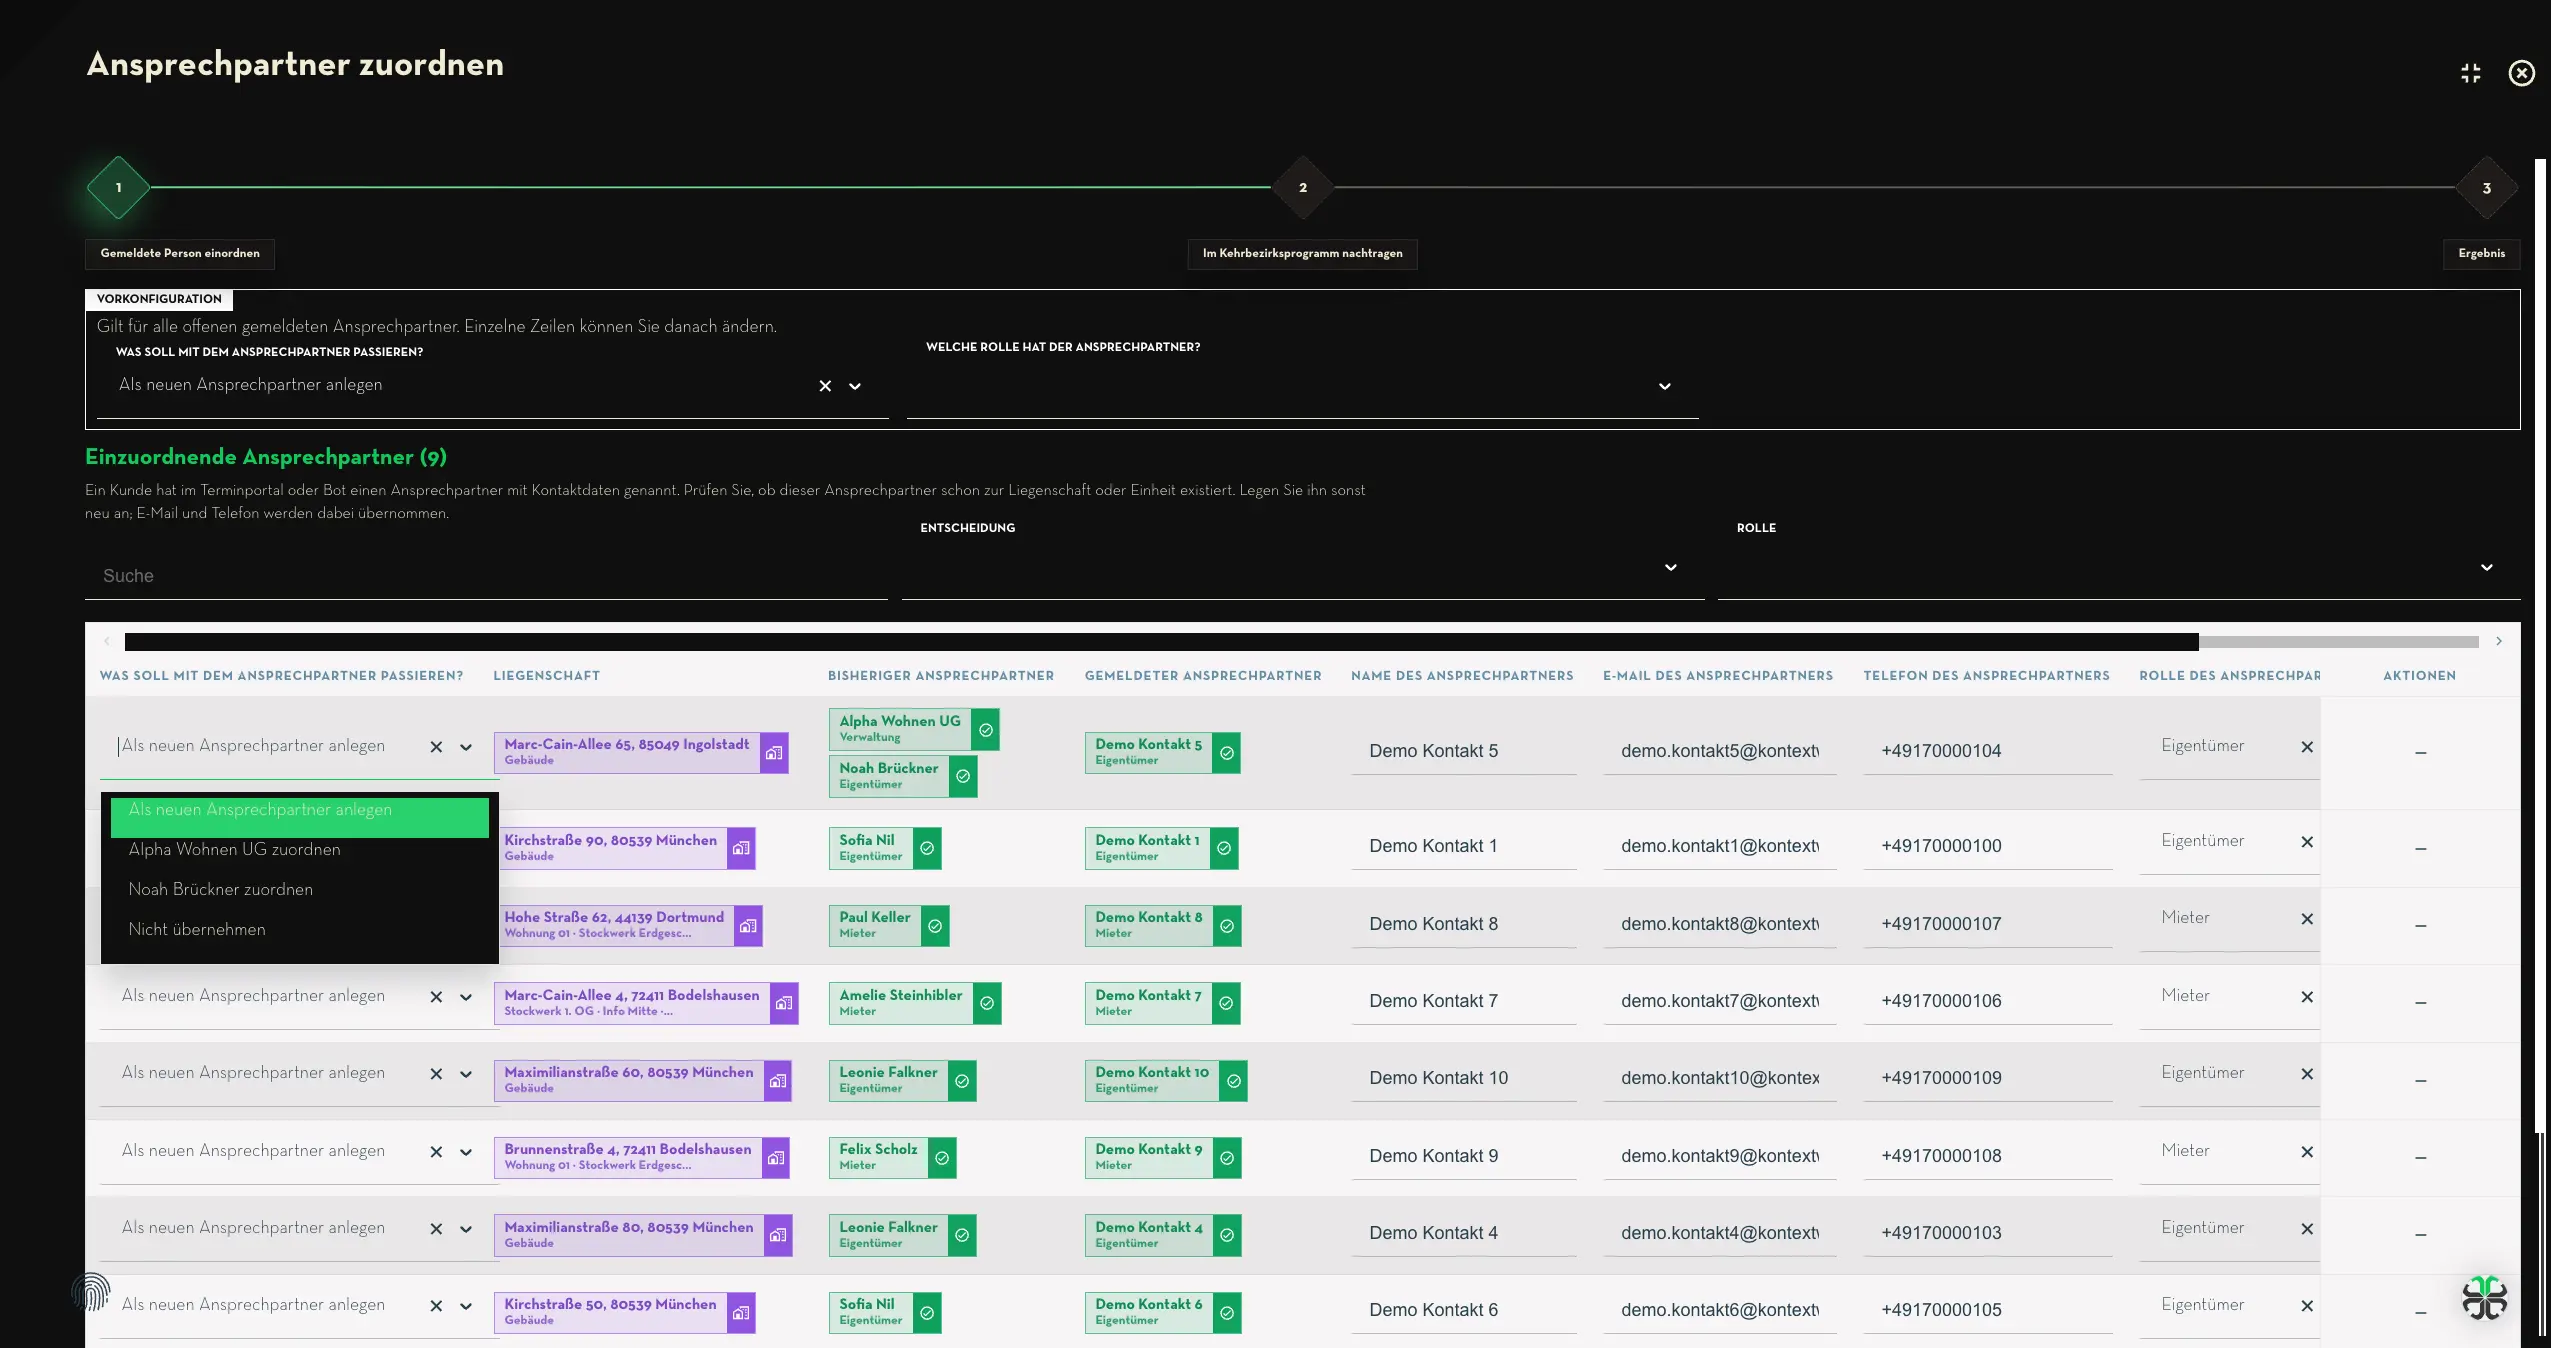
Task: Open building icon for Marc-Cain-Allee 65 Ingolstadt
Action: (774, 753)
